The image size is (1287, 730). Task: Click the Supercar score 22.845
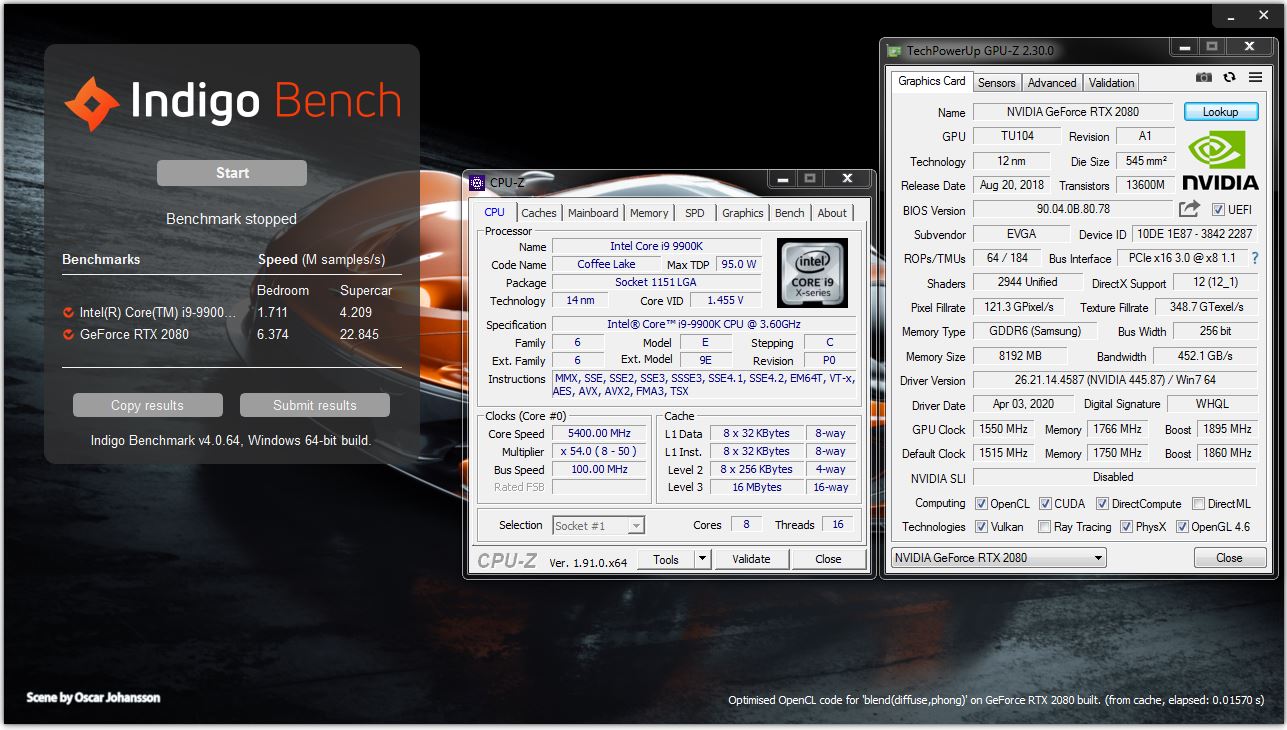(x=359, y=335)
